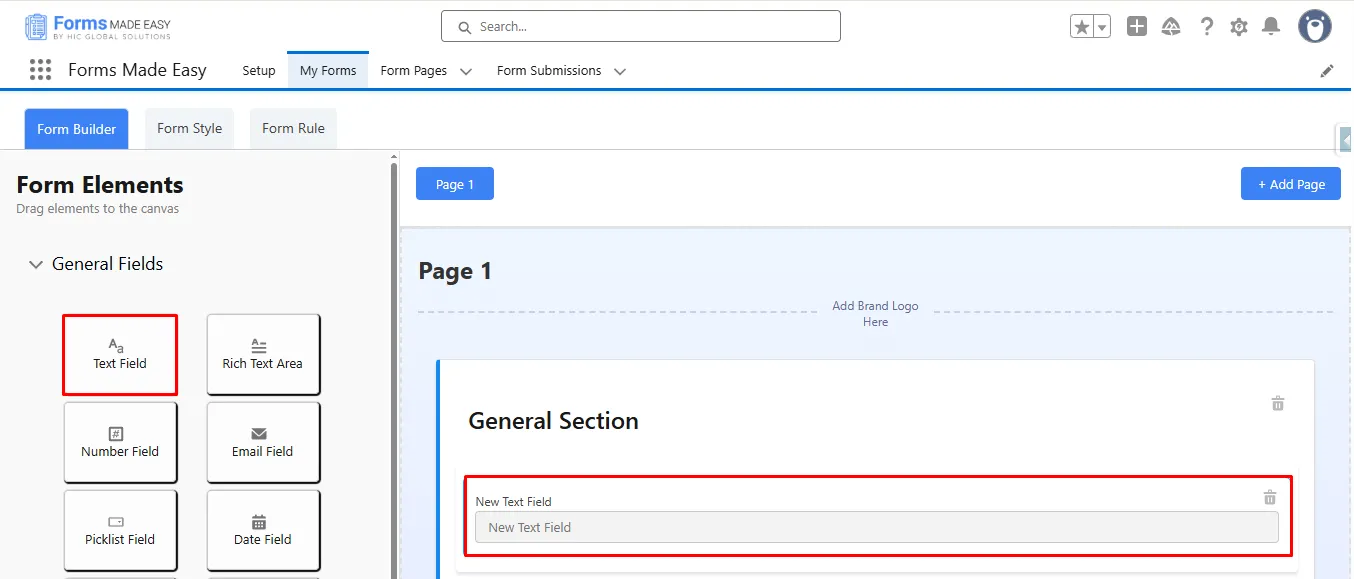This screenshot has height=579, width=1354.
Task: Click the Favorites star icon
Action: tap(1082, 27)
